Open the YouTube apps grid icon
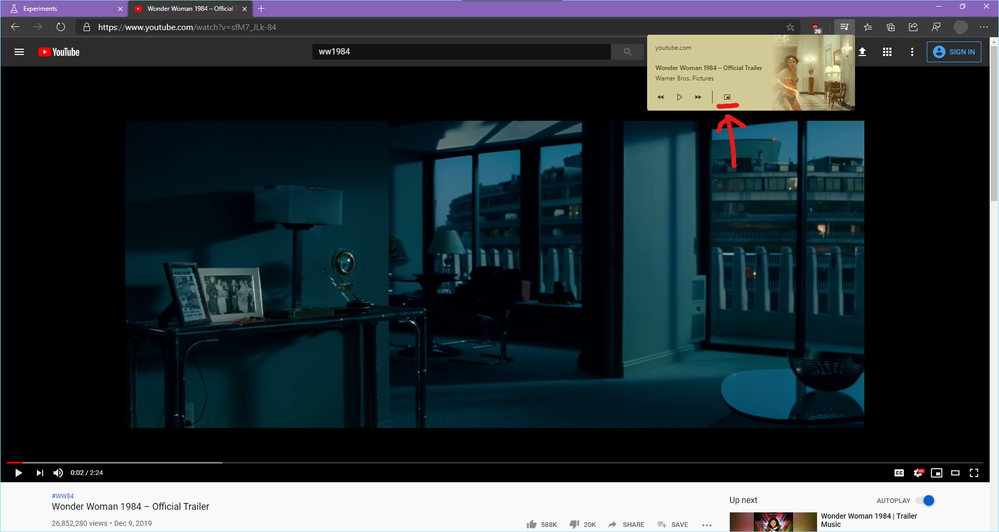Image resolution: width=999 pixels, height=532 pixels. [887, 52]
